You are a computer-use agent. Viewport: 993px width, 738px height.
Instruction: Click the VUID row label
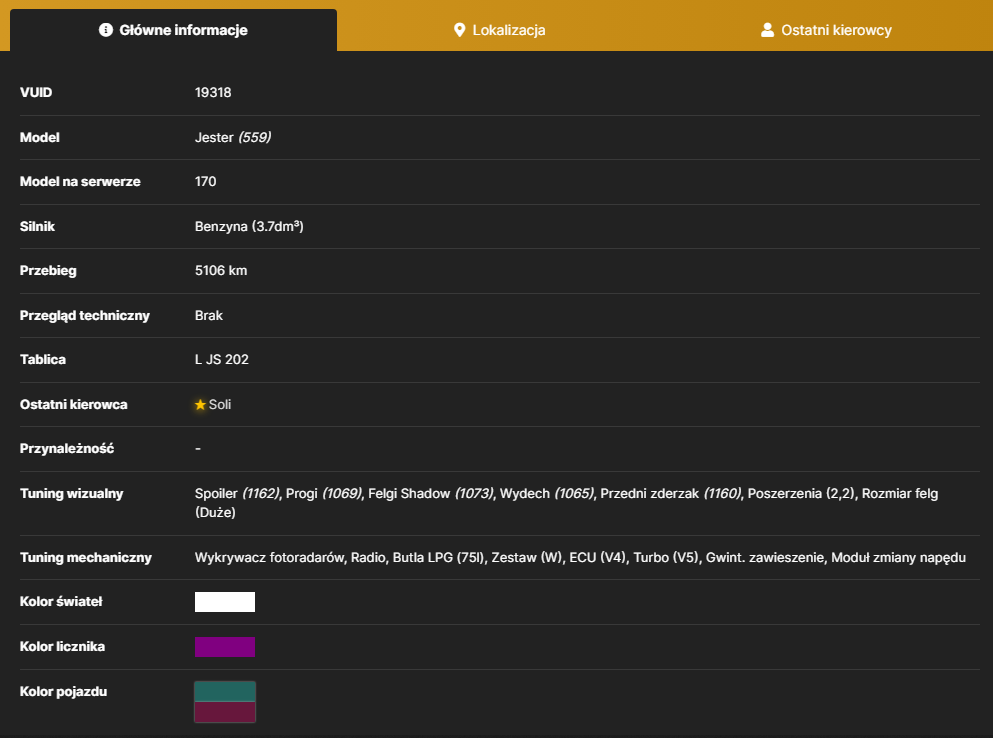36,92
